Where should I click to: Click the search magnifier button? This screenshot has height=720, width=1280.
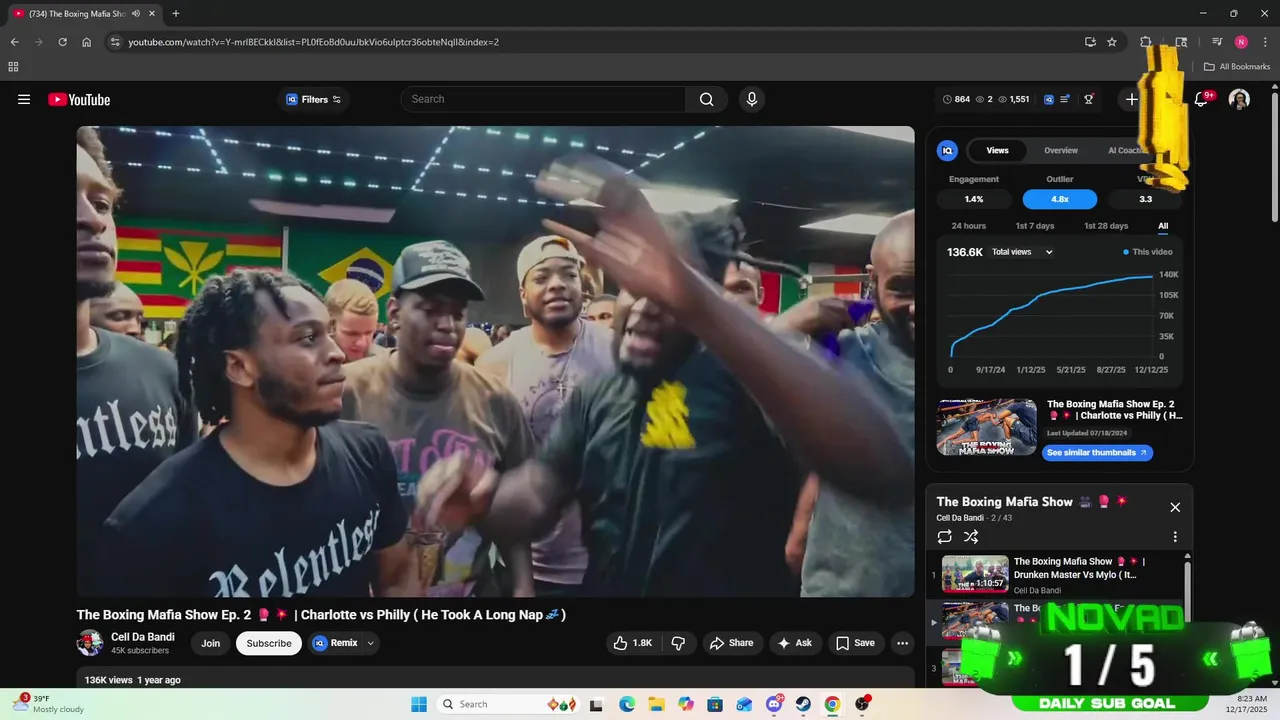706,99
